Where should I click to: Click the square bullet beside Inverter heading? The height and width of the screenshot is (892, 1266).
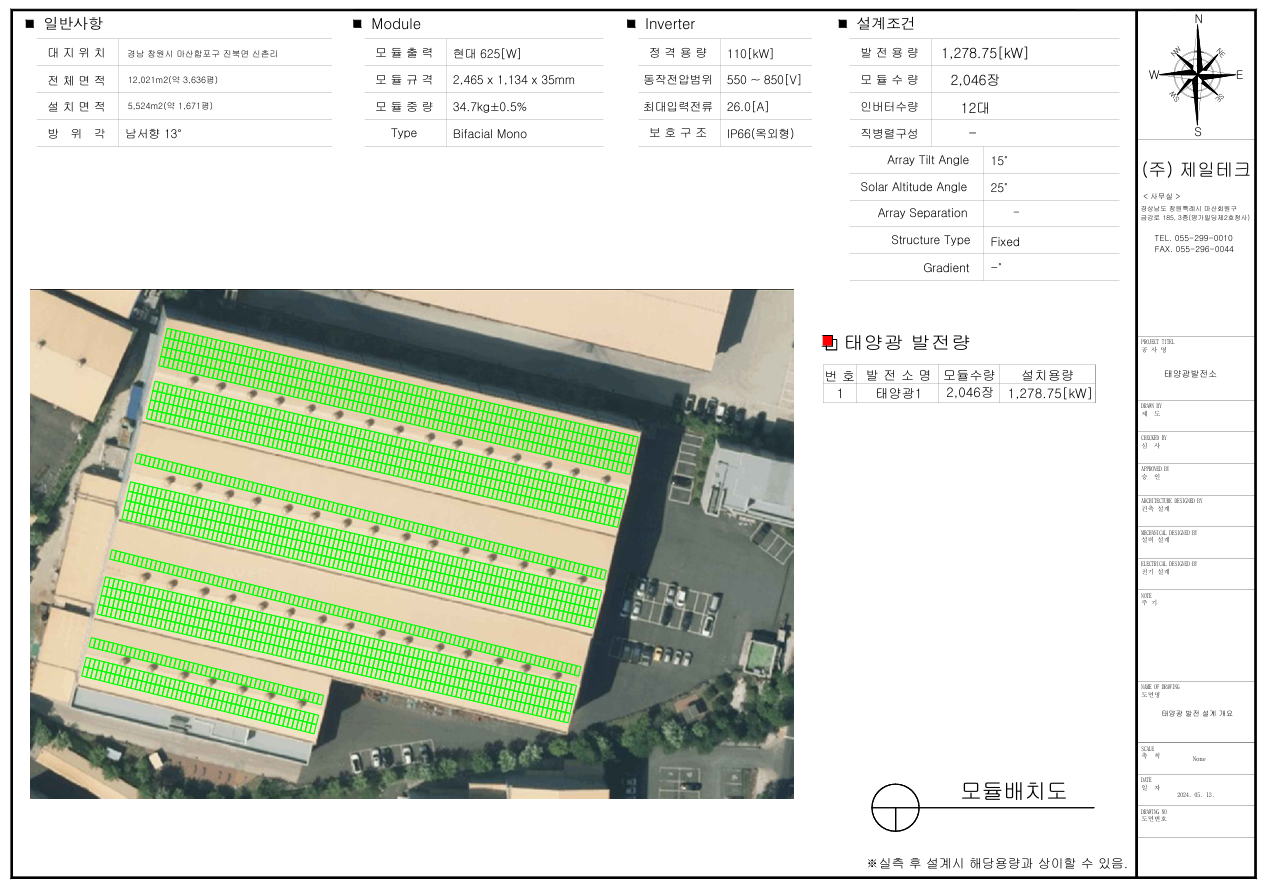pos(631,24)
